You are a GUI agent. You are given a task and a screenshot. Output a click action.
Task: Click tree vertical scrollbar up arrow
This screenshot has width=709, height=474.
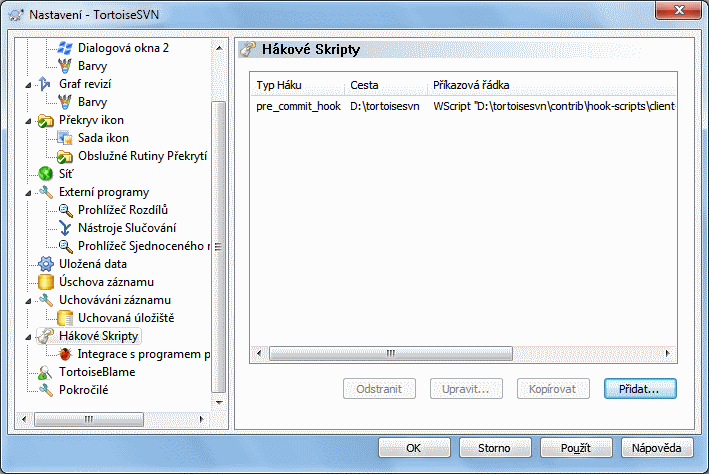click(x=219, y=48)
